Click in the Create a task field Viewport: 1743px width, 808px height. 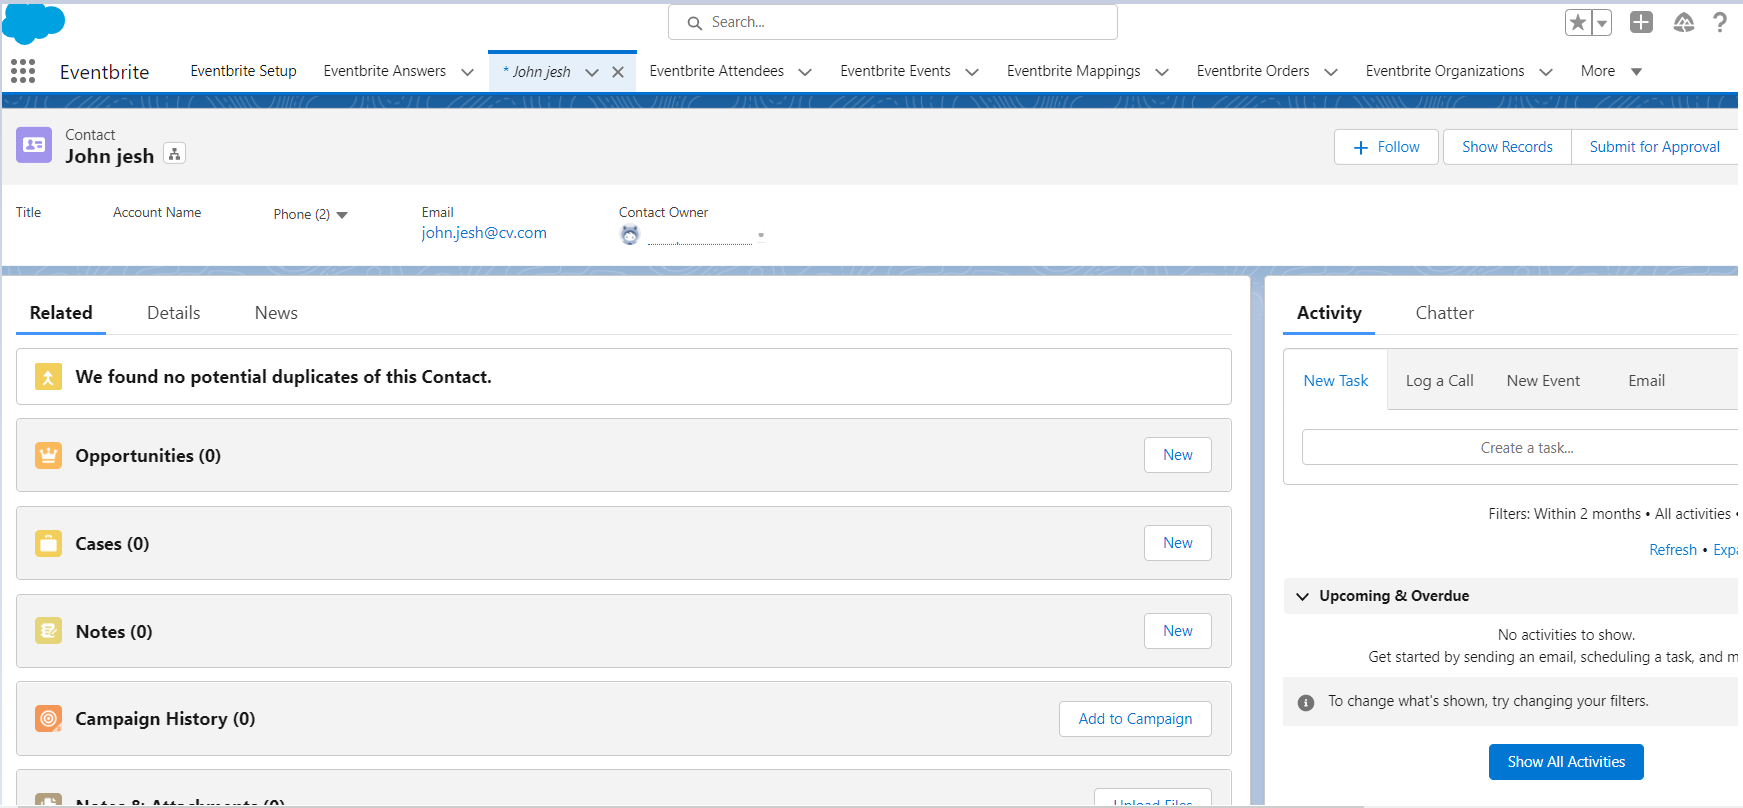pos(1522,448)
